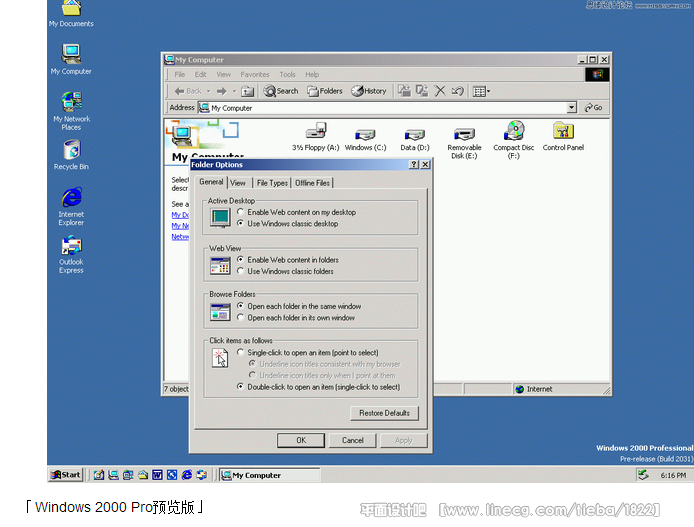Launch Internet Explorer from Quick Launch
Image resolution: width=694 pixels, height=527 pixels.
187,475
